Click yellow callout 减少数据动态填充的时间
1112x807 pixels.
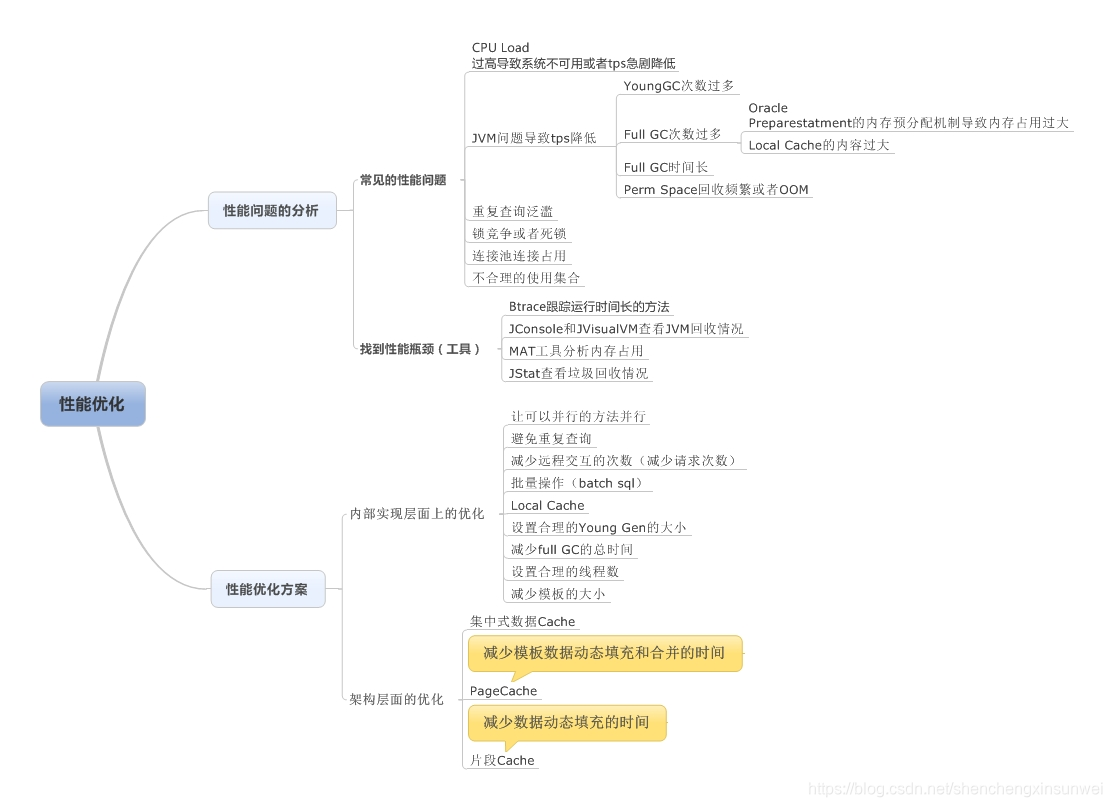567,723
